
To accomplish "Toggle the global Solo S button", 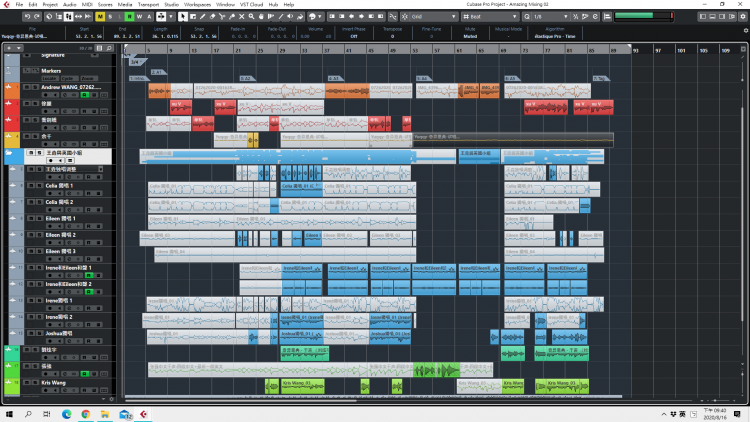I will 110,17.
